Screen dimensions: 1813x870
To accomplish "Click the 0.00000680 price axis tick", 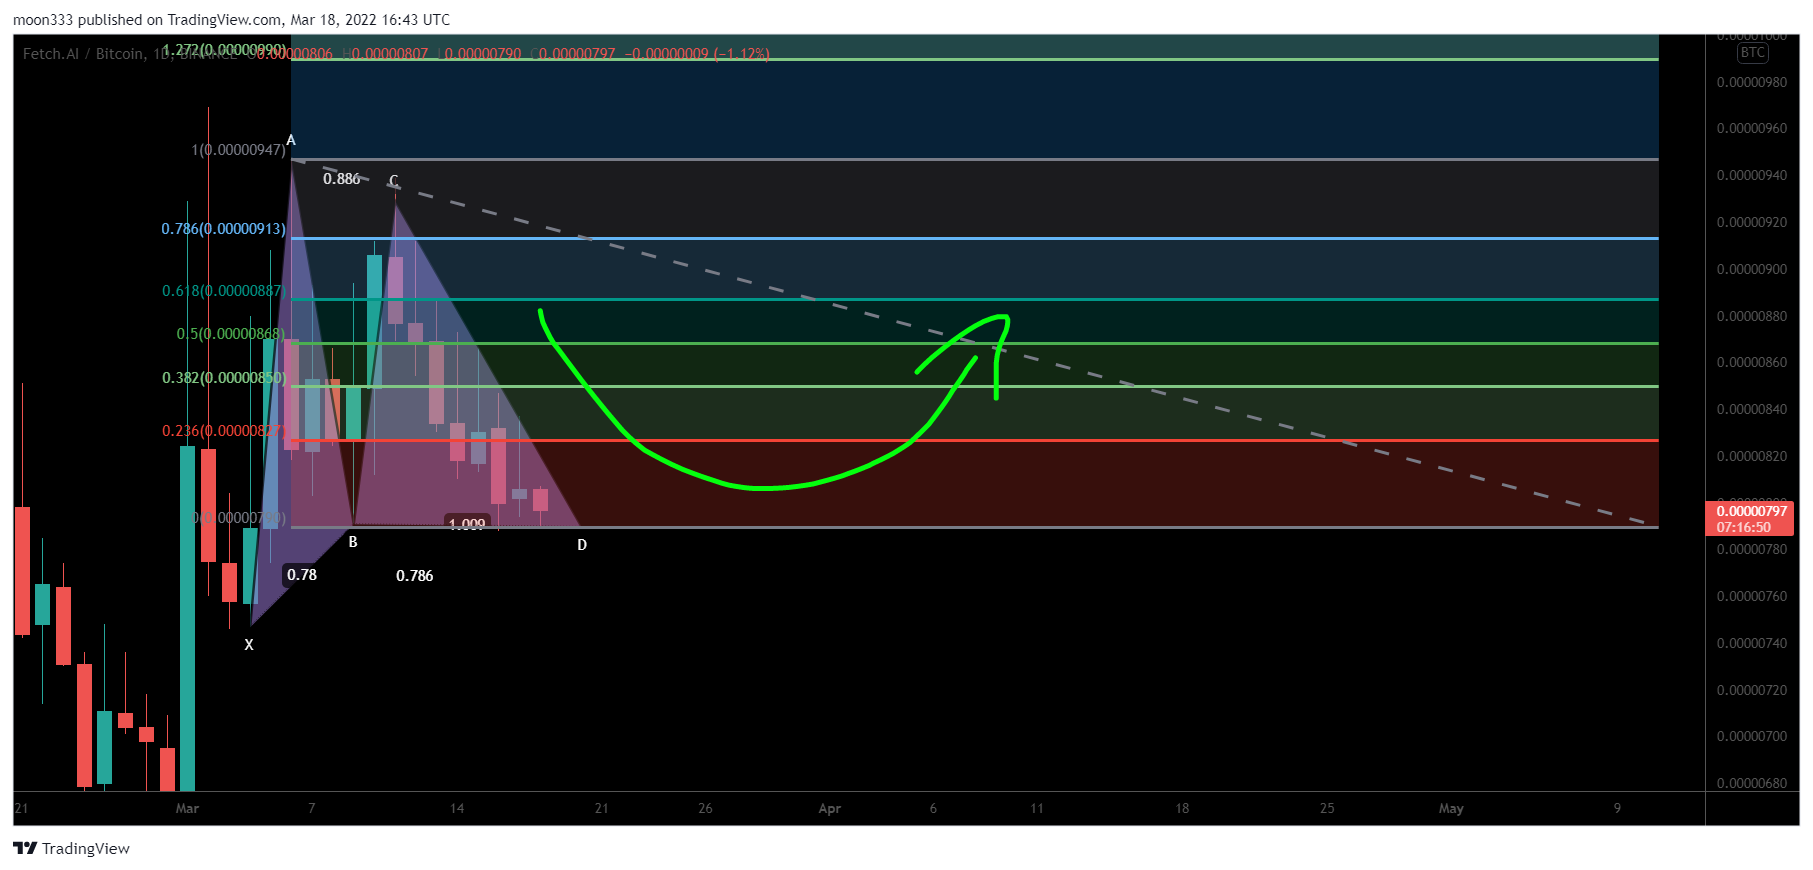I will [x=1752, y=783].
